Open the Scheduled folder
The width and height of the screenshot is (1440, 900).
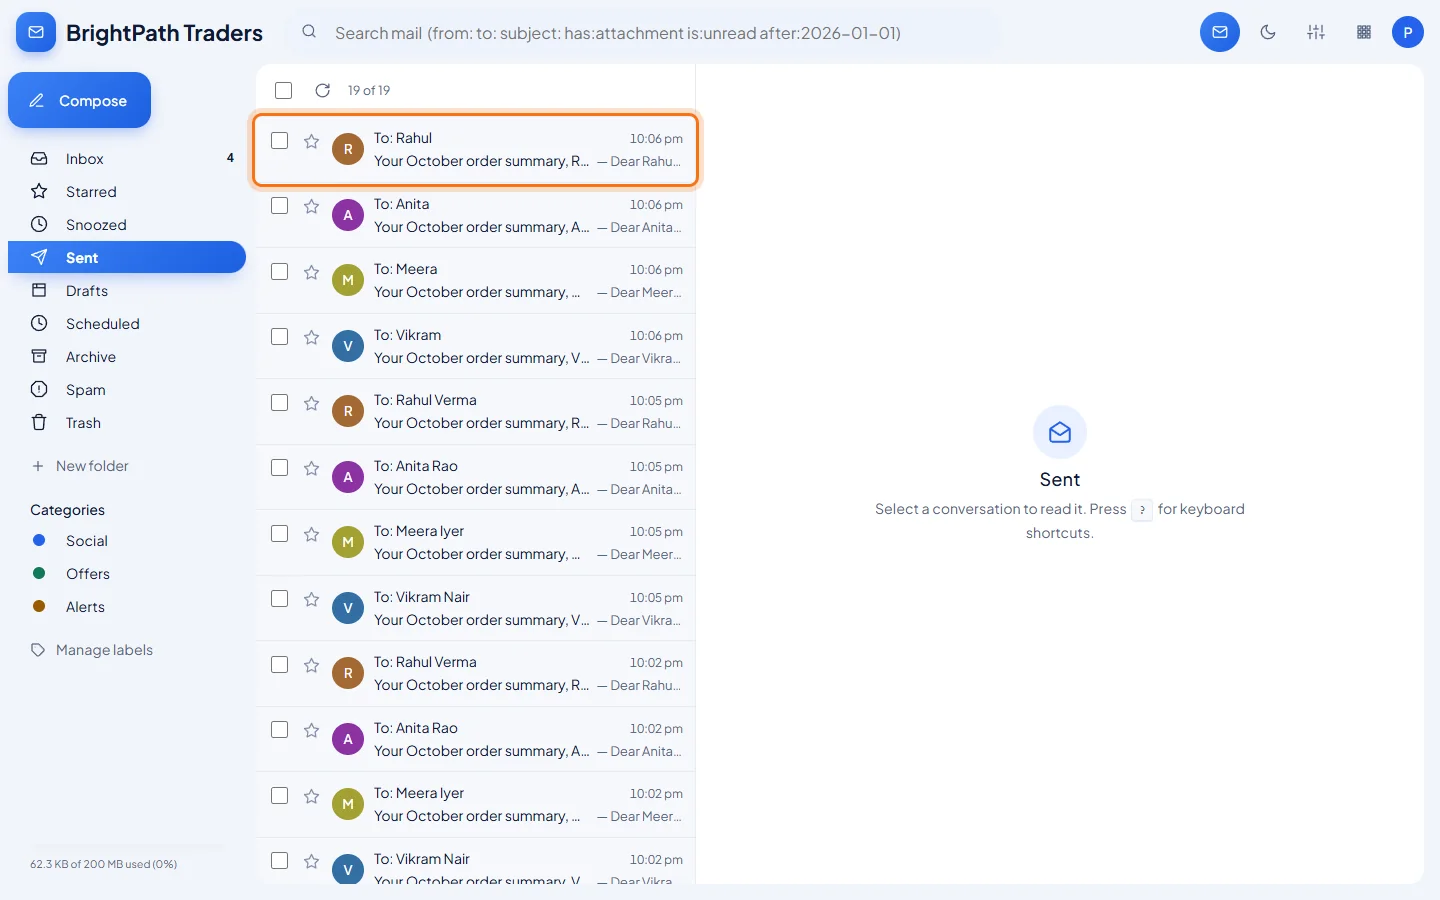127,323
